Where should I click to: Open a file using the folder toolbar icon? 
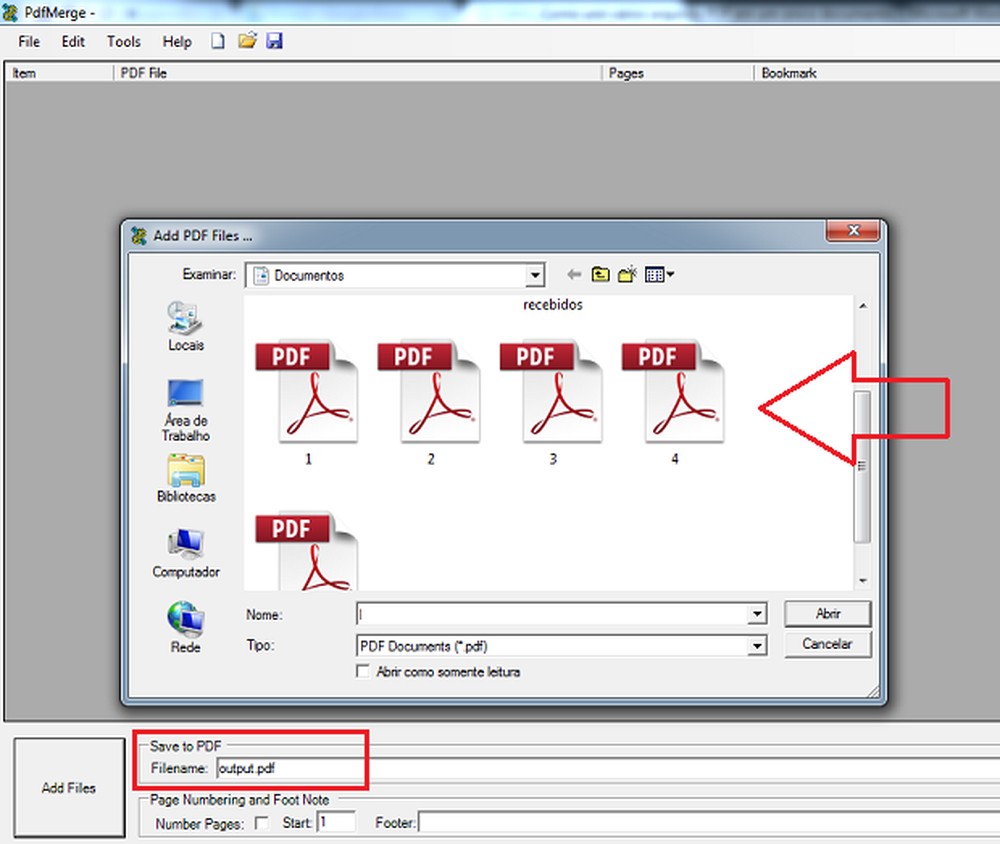click(246, 40)
